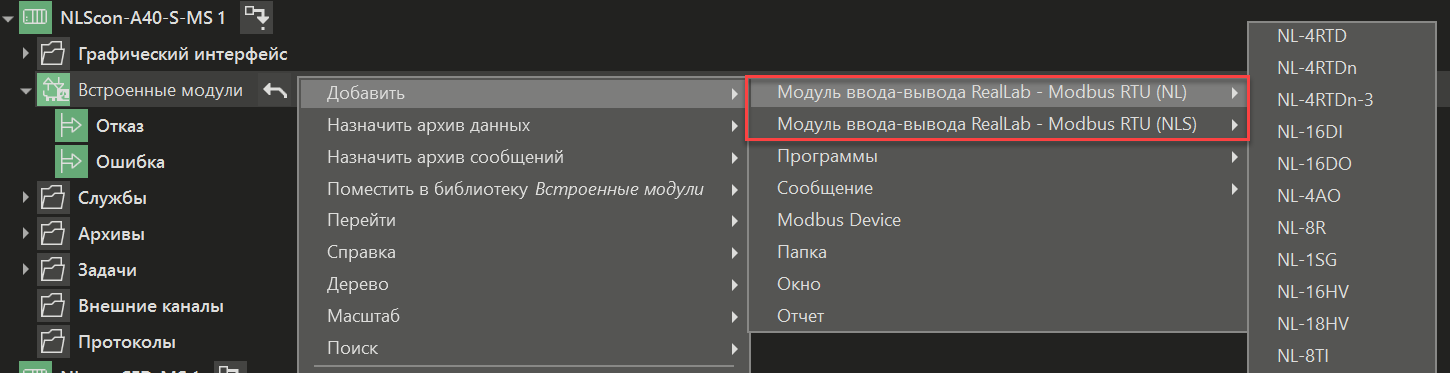Click the Ошибка channel icon
Viewport: 1450px width, 373px height.
point(70,162)
